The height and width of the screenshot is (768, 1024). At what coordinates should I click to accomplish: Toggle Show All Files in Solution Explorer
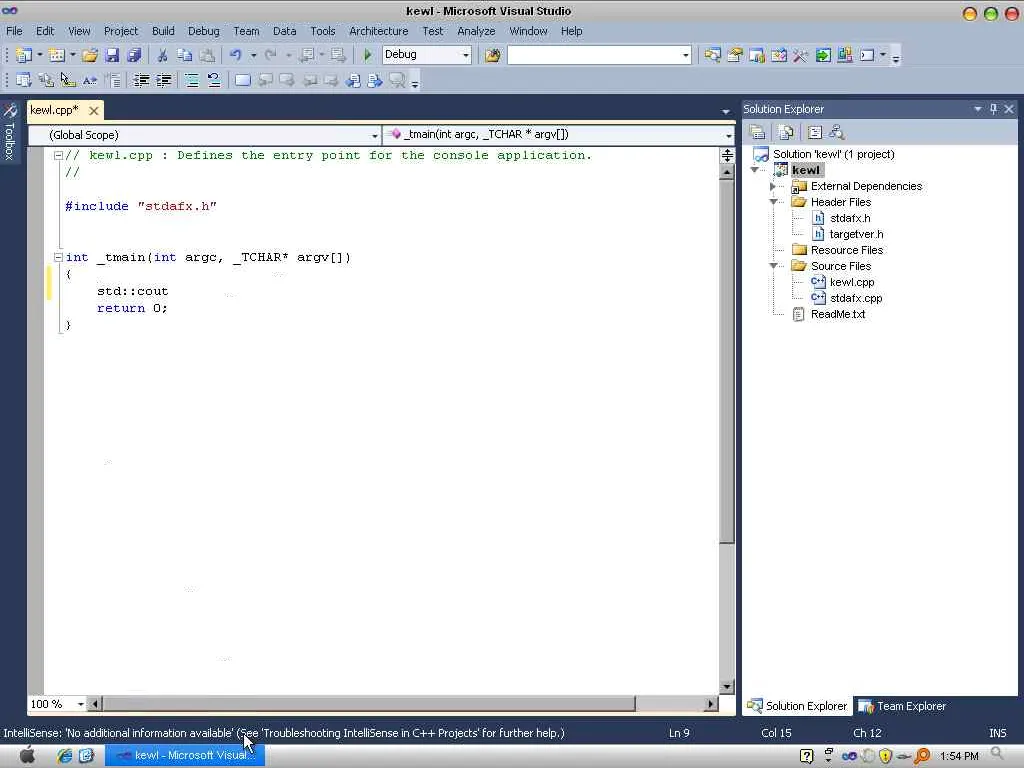coord(786,133)
